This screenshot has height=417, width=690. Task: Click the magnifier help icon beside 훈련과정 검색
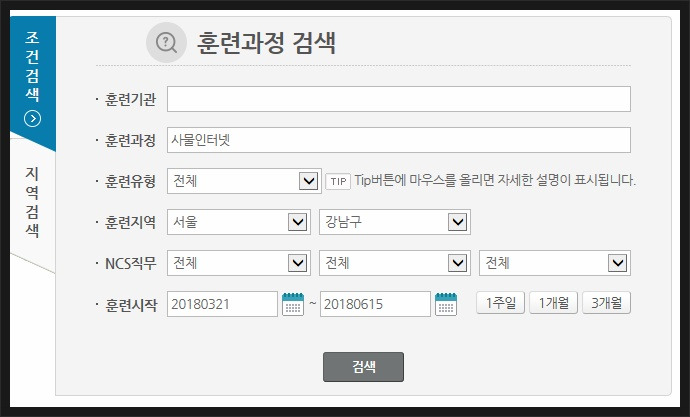(166, 43)
